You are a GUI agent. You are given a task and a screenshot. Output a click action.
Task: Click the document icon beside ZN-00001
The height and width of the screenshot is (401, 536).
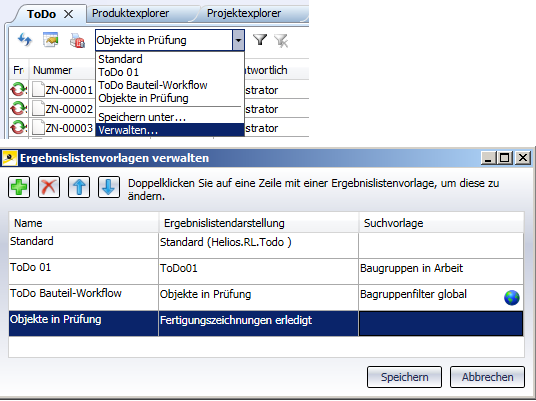(x=38, y=90)
